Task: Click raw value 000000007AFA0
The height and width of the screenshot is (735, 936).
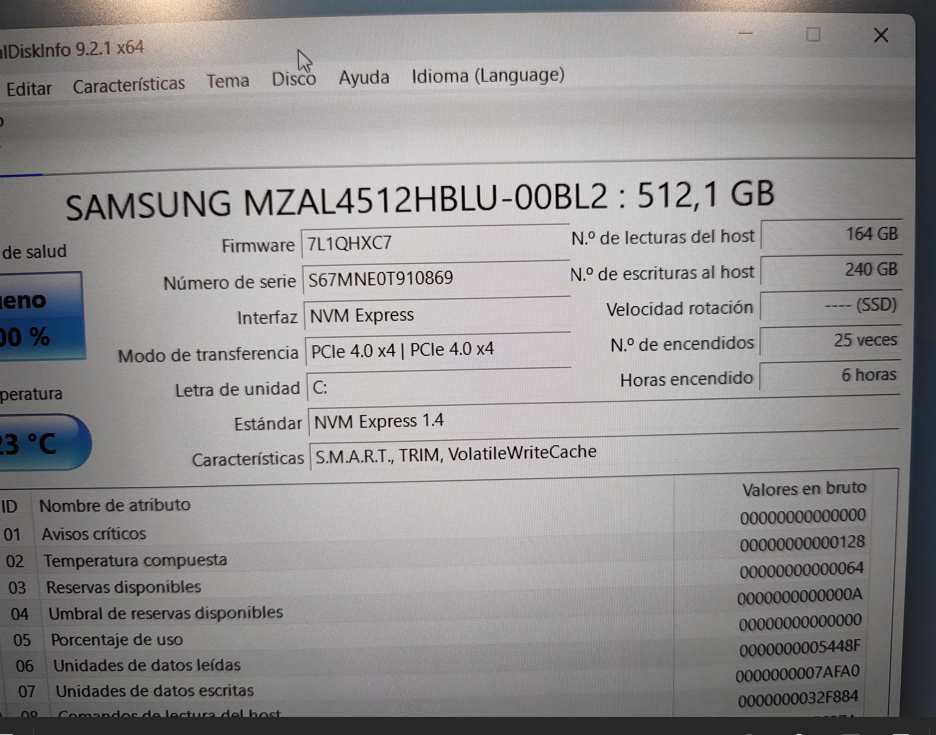Action: point(798,674)
